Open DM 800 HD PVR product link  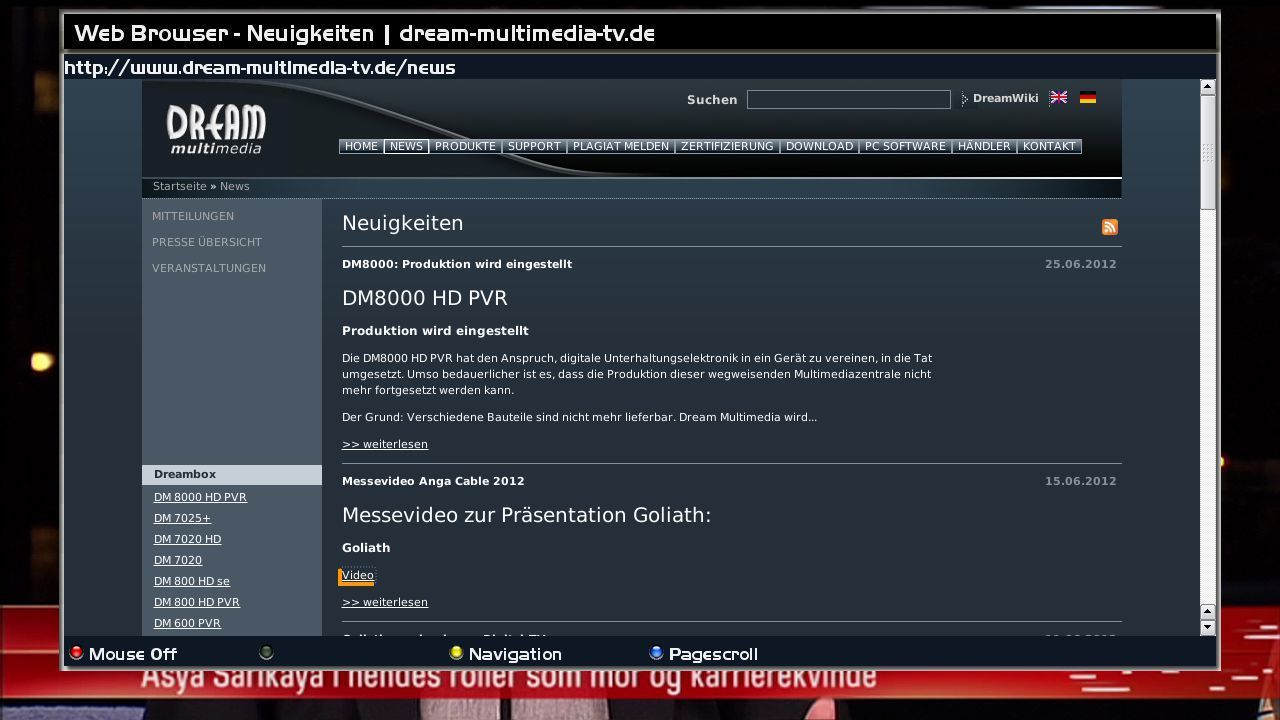(x=197, y=602)
